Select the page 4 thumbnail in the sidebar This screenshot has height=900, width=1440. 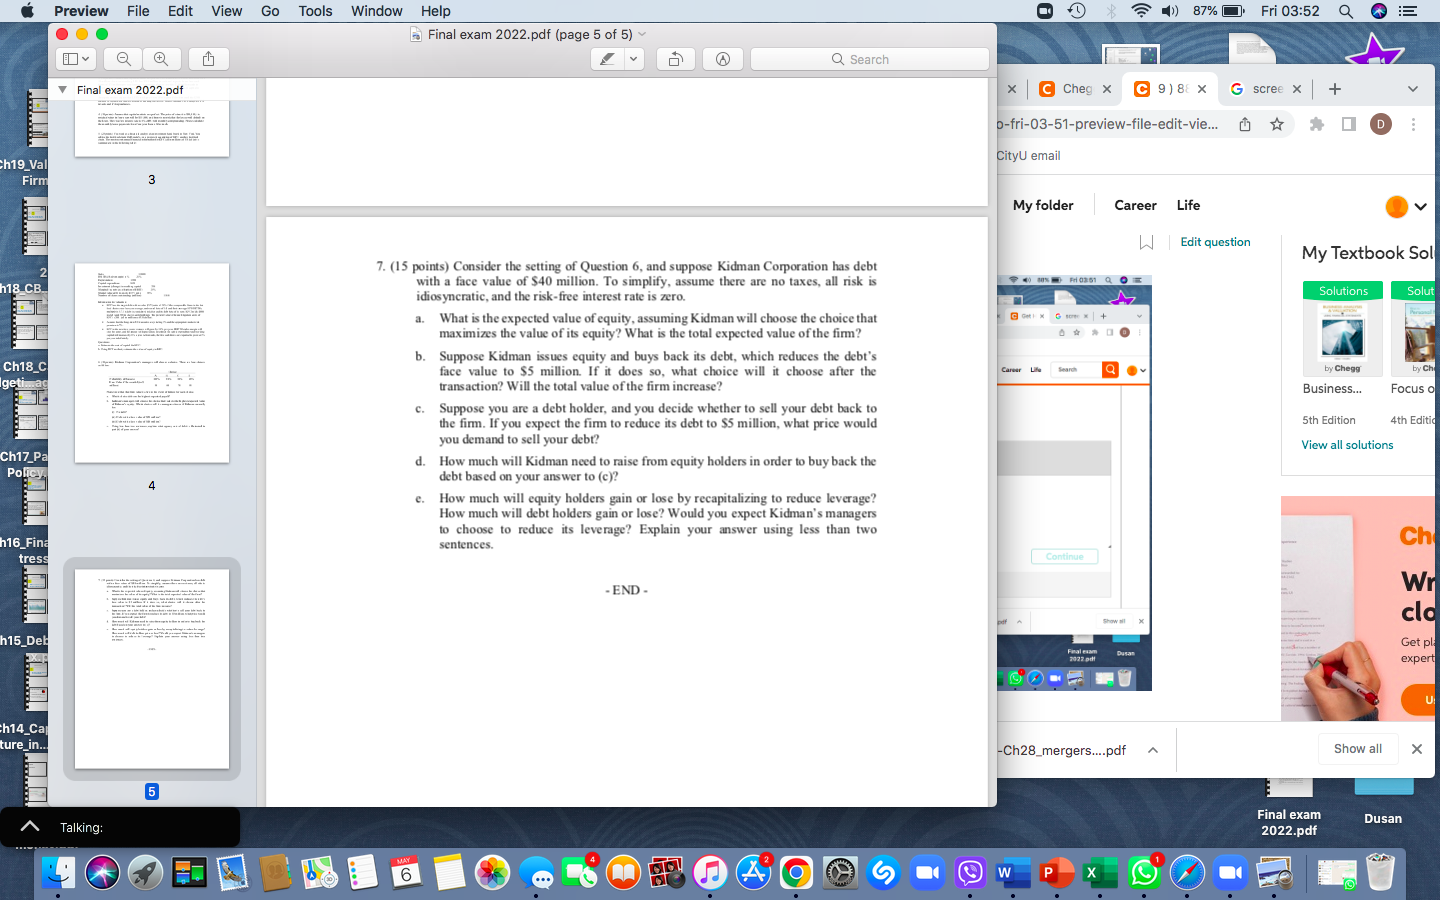click(152, 363)
